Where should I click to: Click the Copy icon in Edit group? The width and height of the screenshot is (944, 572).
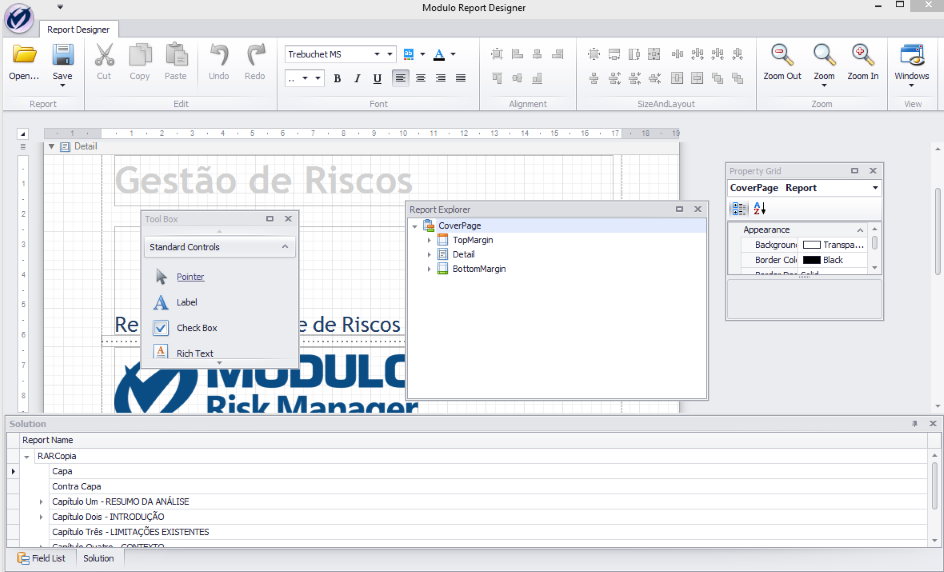pos(140,55)
